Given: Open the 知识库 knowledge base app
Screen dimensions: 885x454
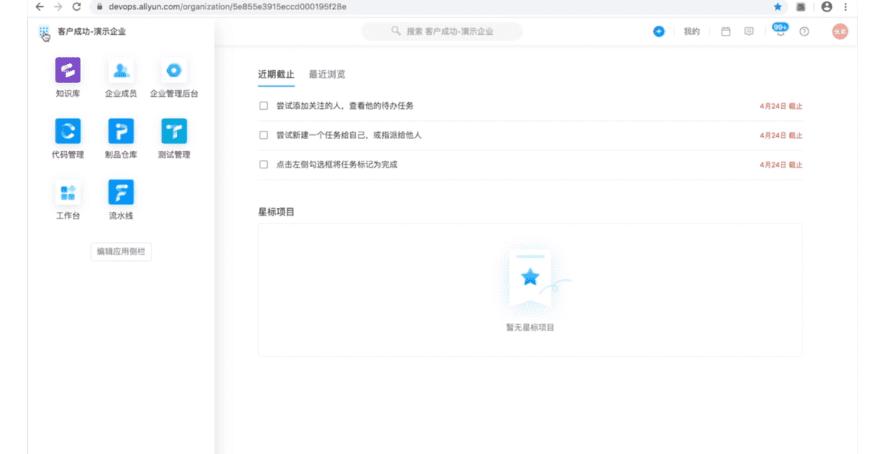Looking at the screenshot, I should [x=68, y=70].
